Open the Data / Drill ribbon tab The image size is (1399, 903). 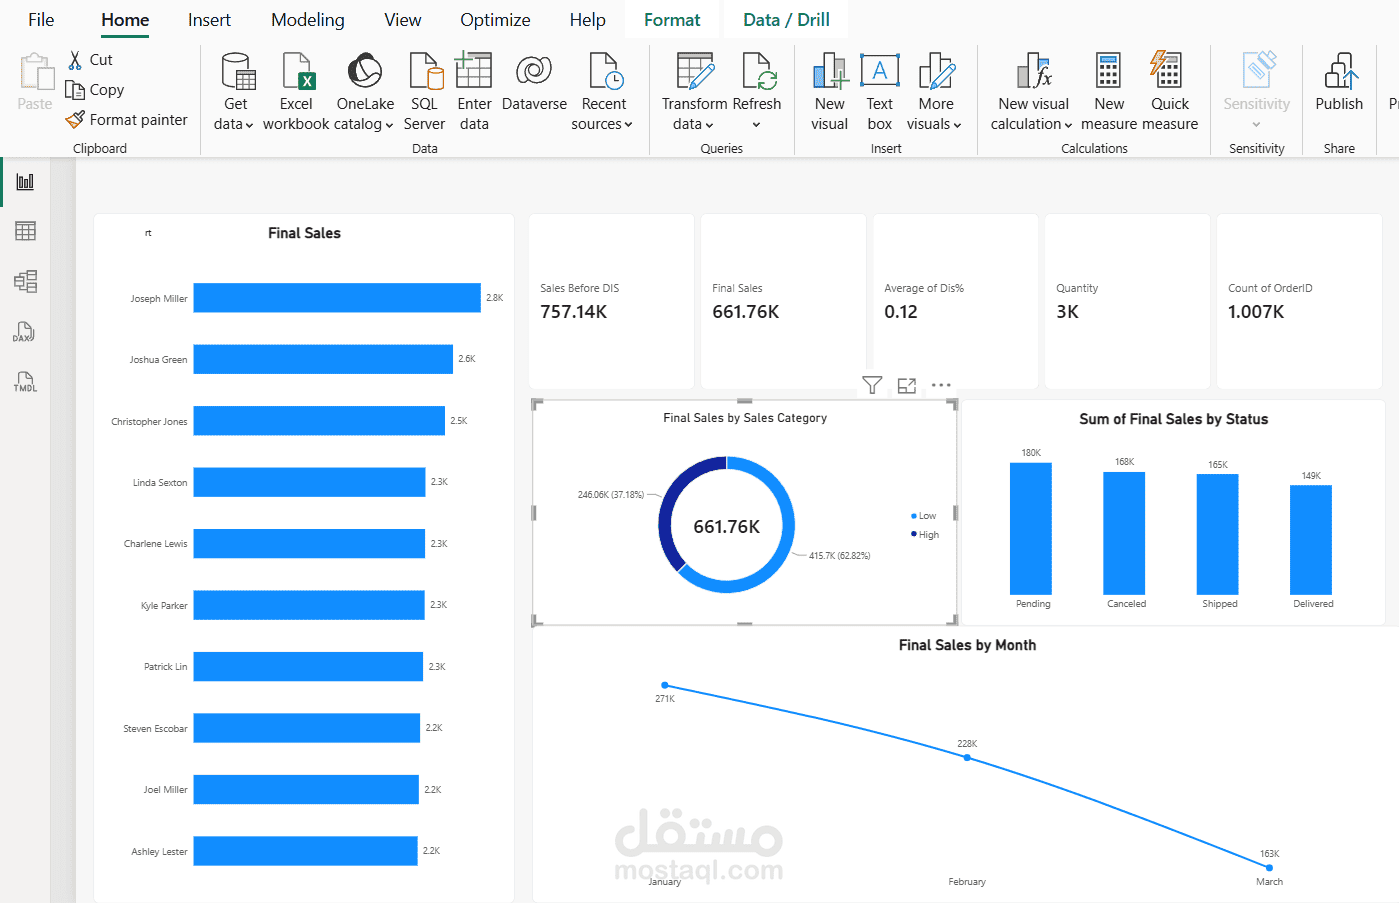point(787,20)
